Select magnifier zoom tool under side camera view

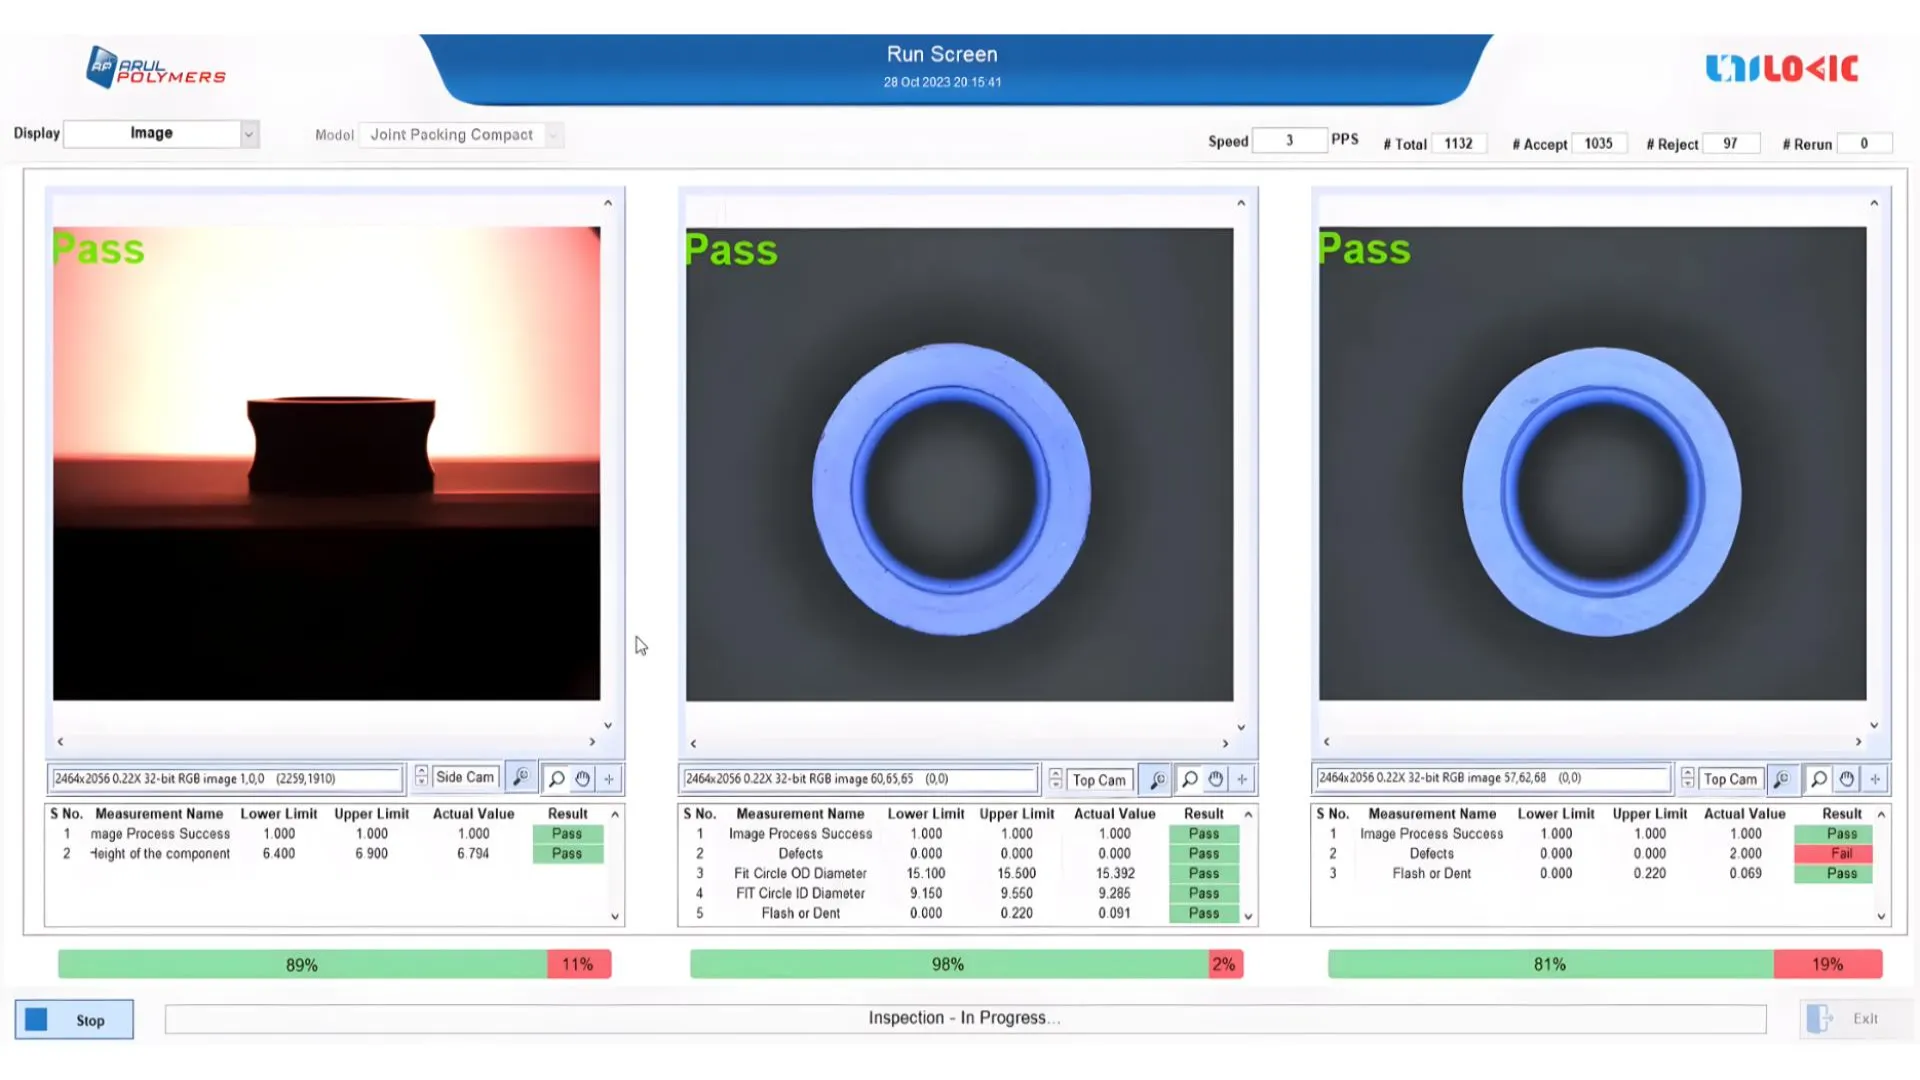pyautogui.click(x=557, y=778)
